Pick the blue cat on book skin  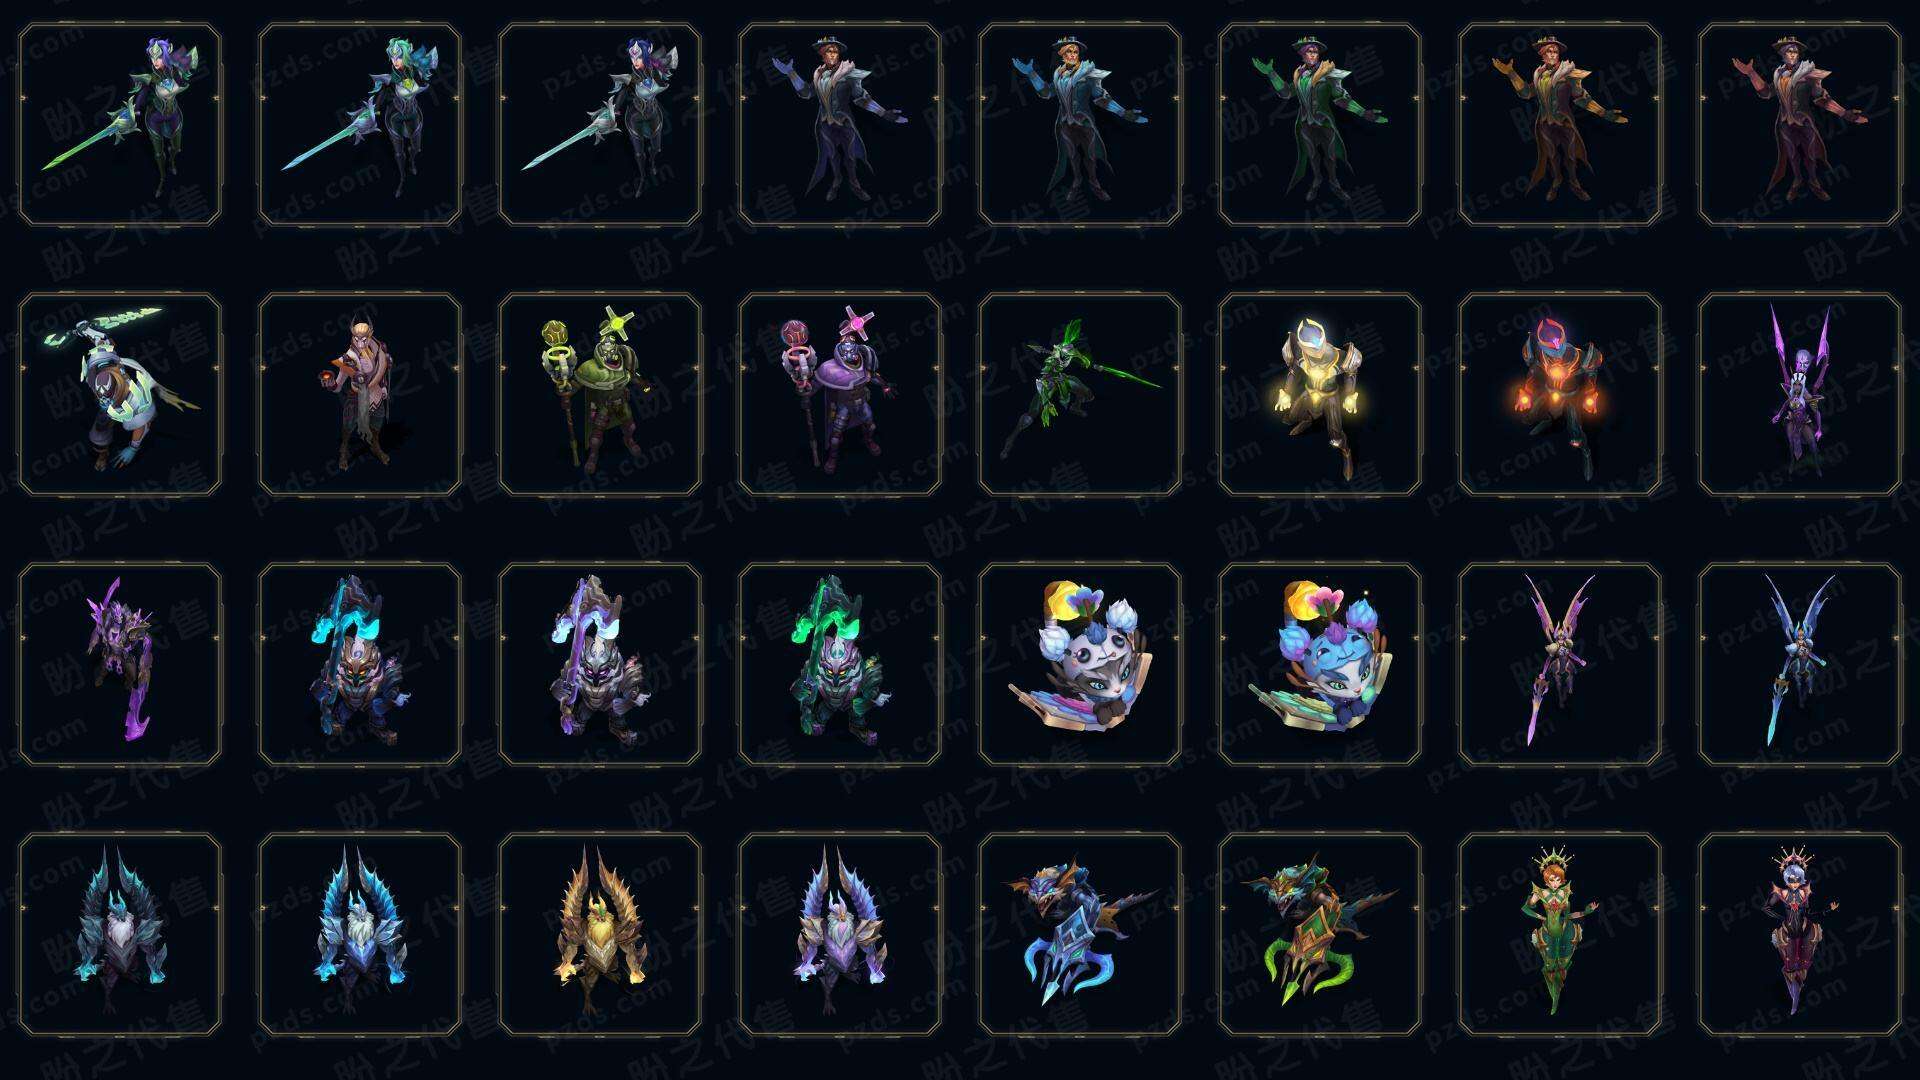point(1320,665)
